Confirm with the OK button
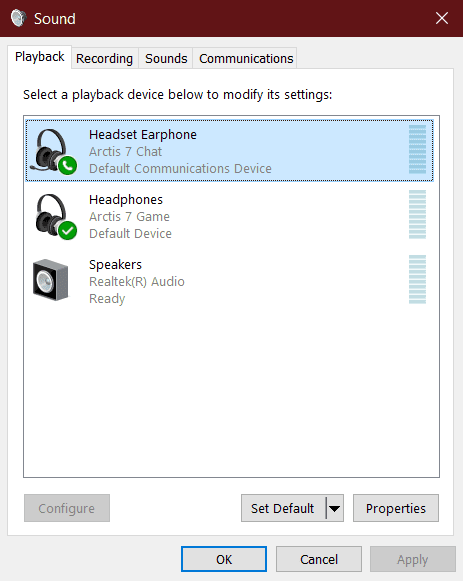463x581 pixels. (224, 559)
